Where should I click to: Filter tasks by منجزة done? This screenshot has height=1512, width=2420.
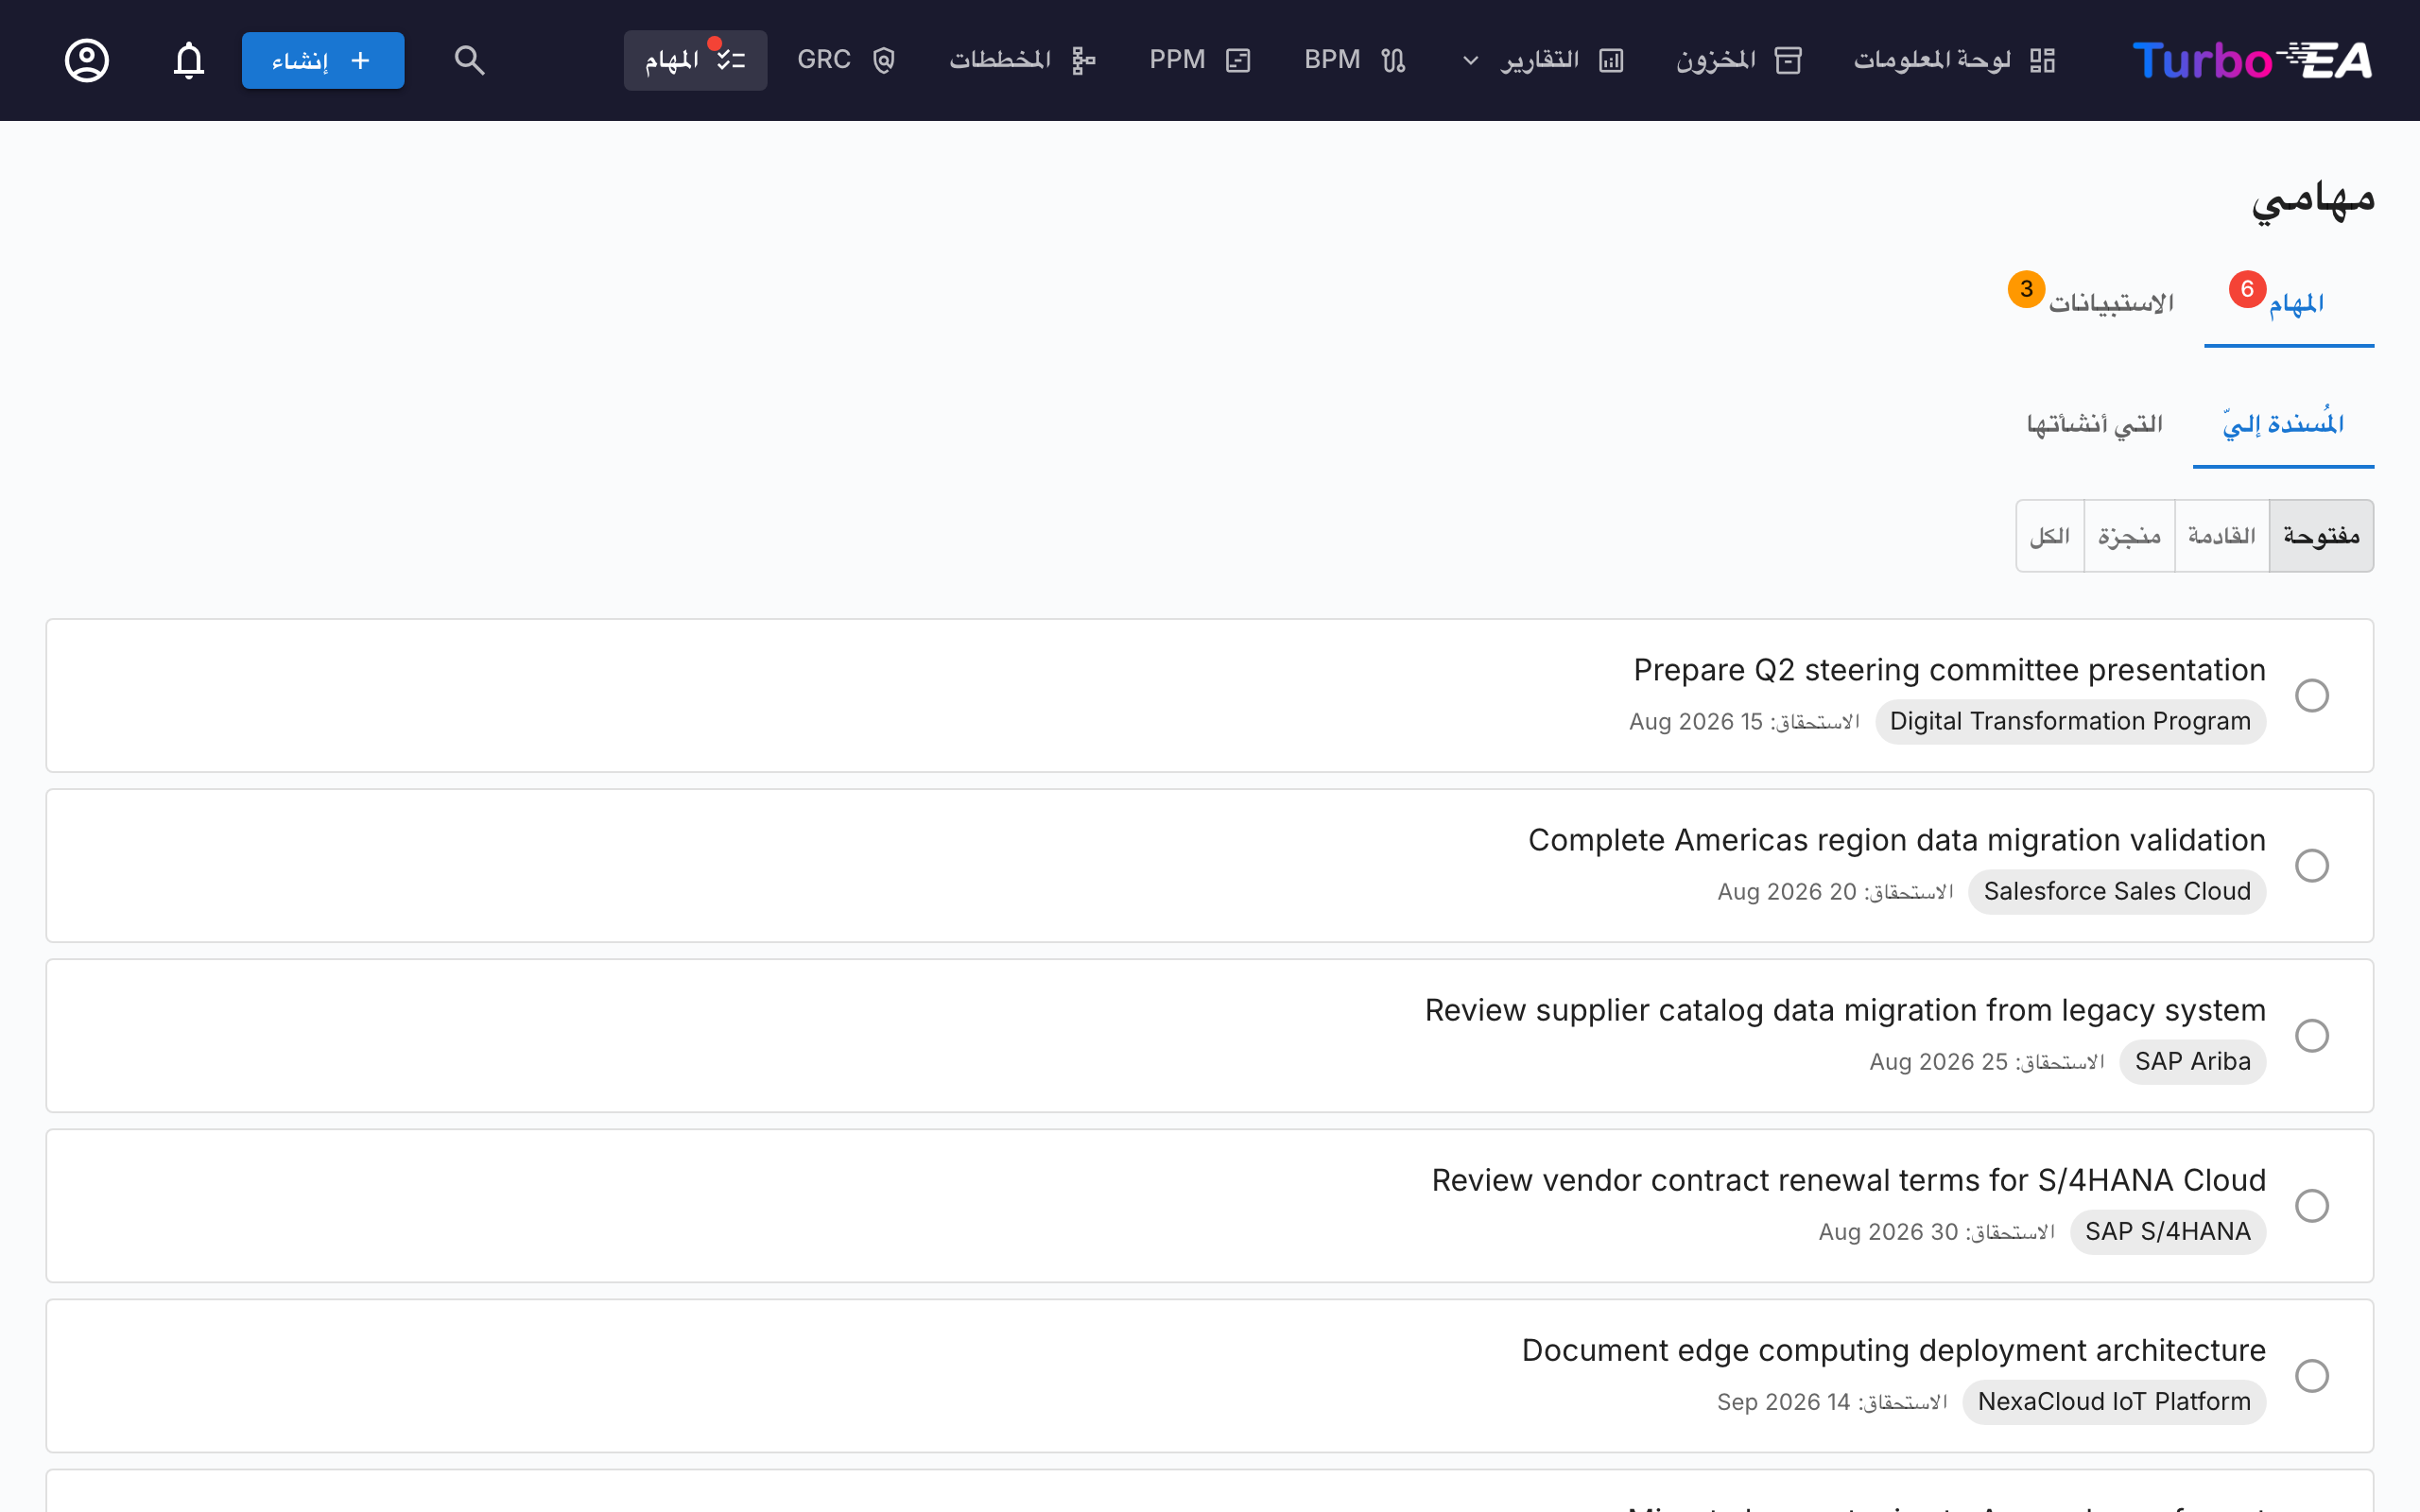(2129, 536)
